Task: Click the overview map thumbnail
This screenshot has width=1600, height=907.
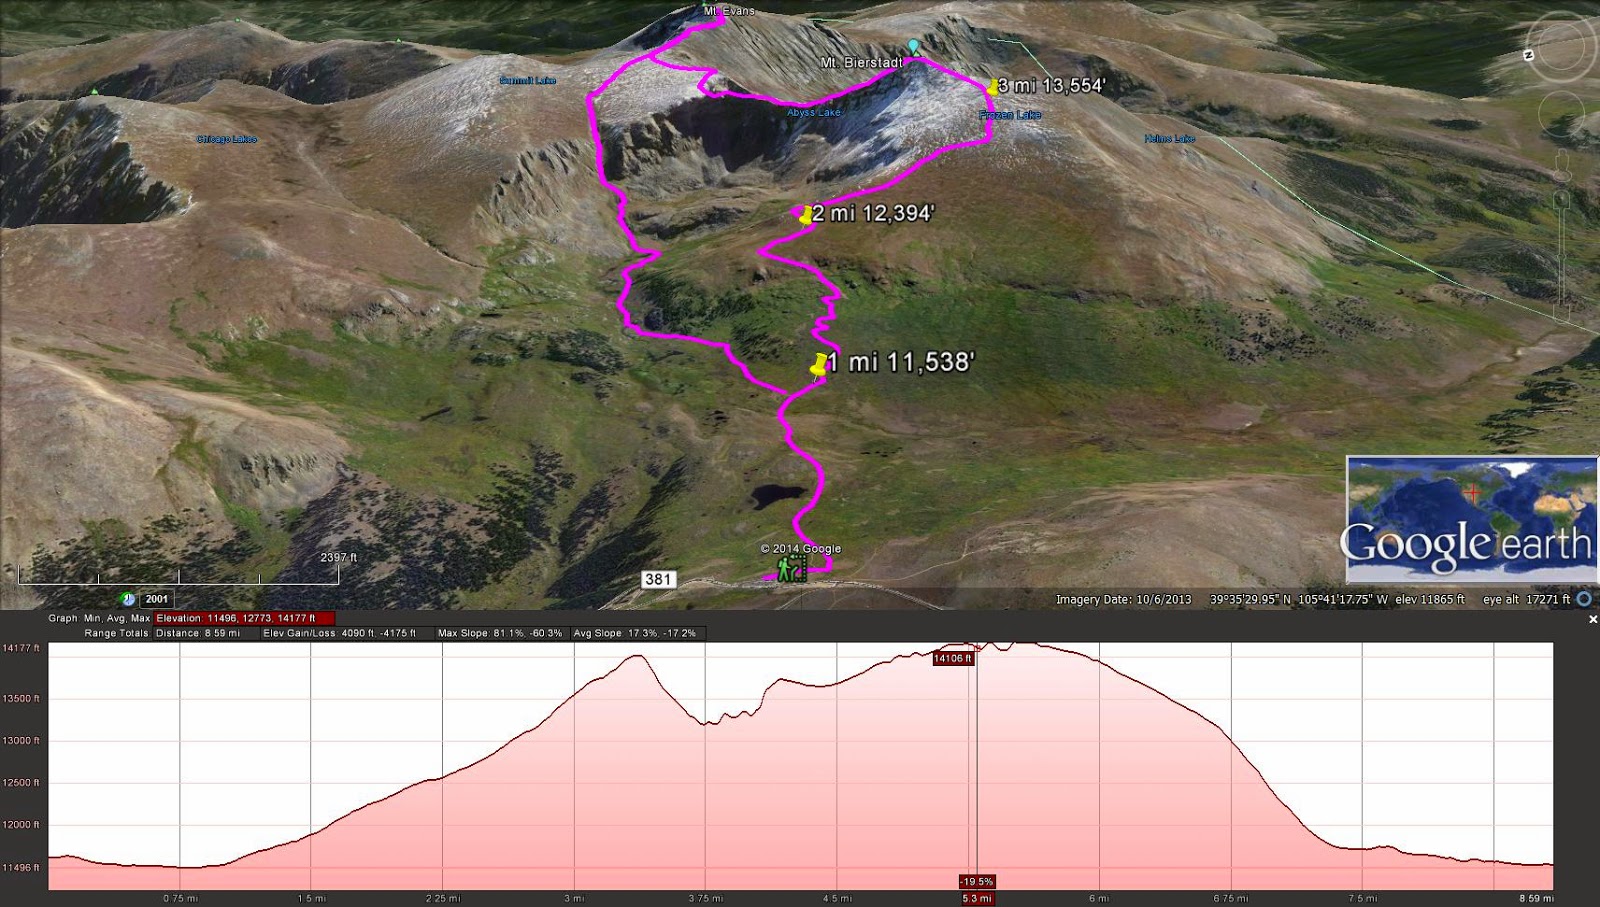Action: pyautogui.click(x=1471, y=519)
